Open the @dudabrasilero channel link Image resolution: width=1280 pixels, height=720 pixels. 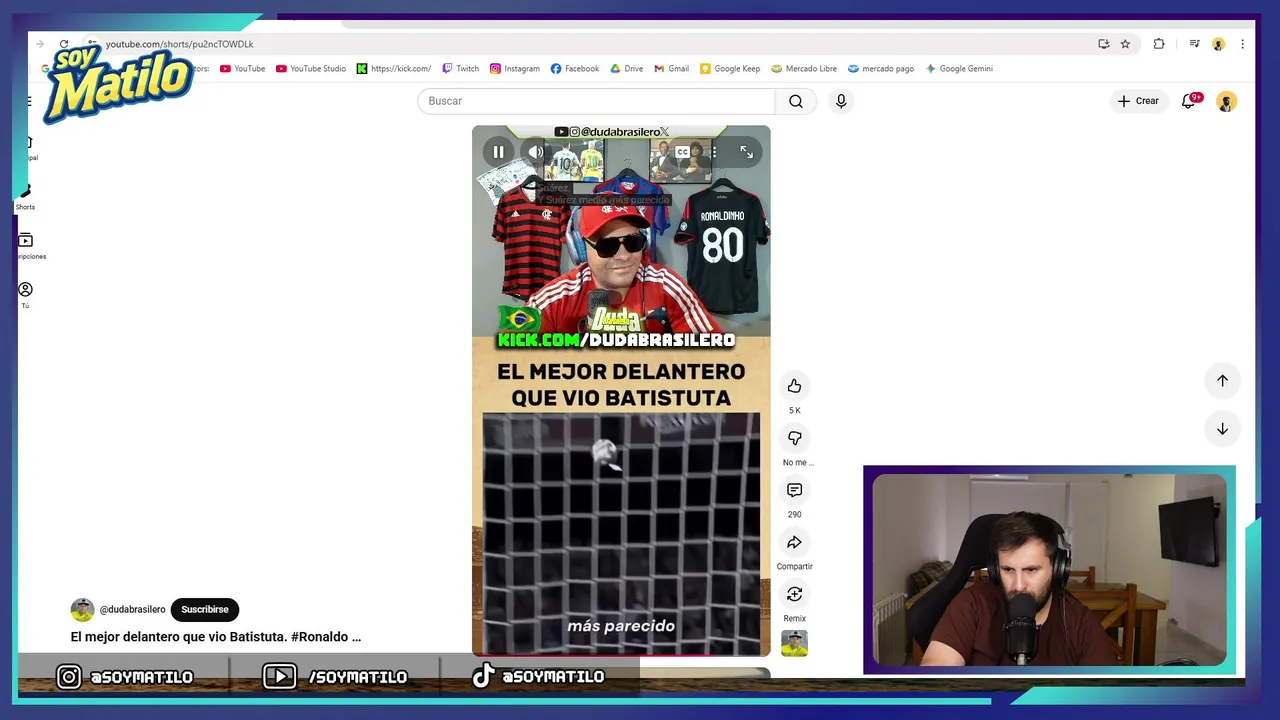(132, 610)
